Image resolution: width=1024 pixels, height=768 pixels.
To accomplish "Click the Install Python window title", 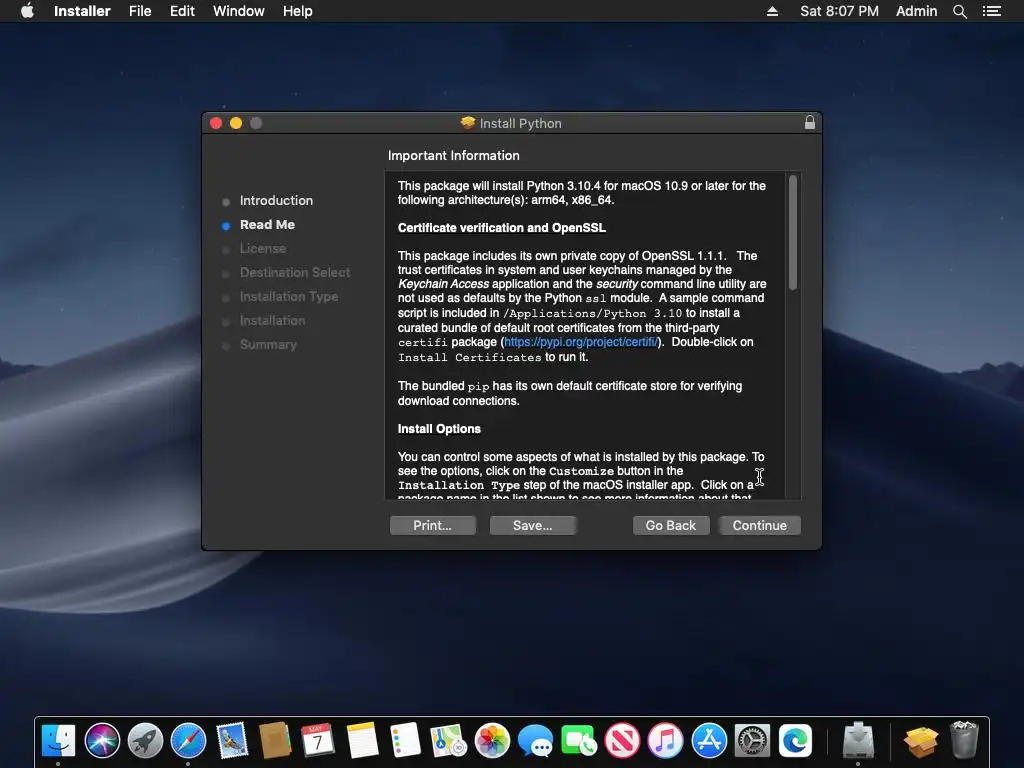I will pyautogui.click(x=520, y=123).
